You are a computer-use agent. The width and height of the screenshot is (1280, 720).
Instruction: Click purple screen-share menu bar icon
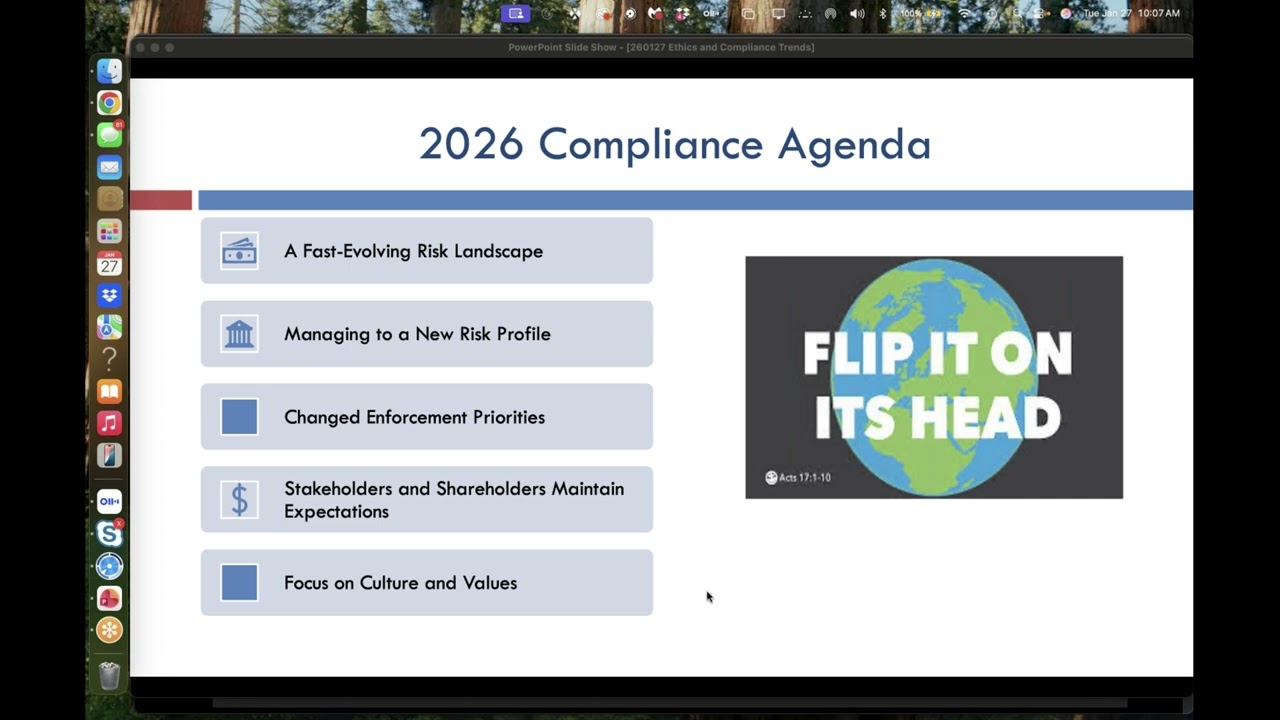(x=516, y=14)
